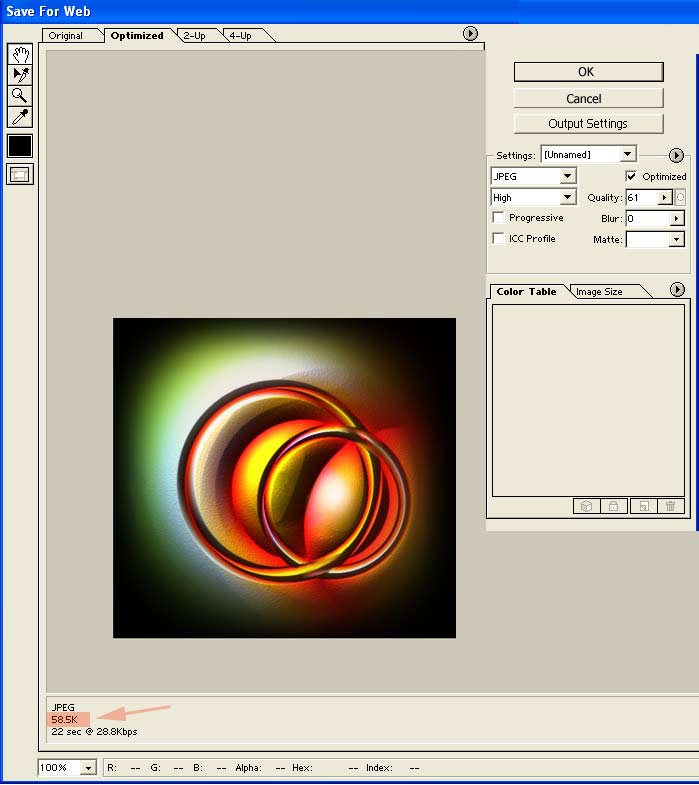
Task: Open the preview pane flyout menu arrow
Action: 470,34
